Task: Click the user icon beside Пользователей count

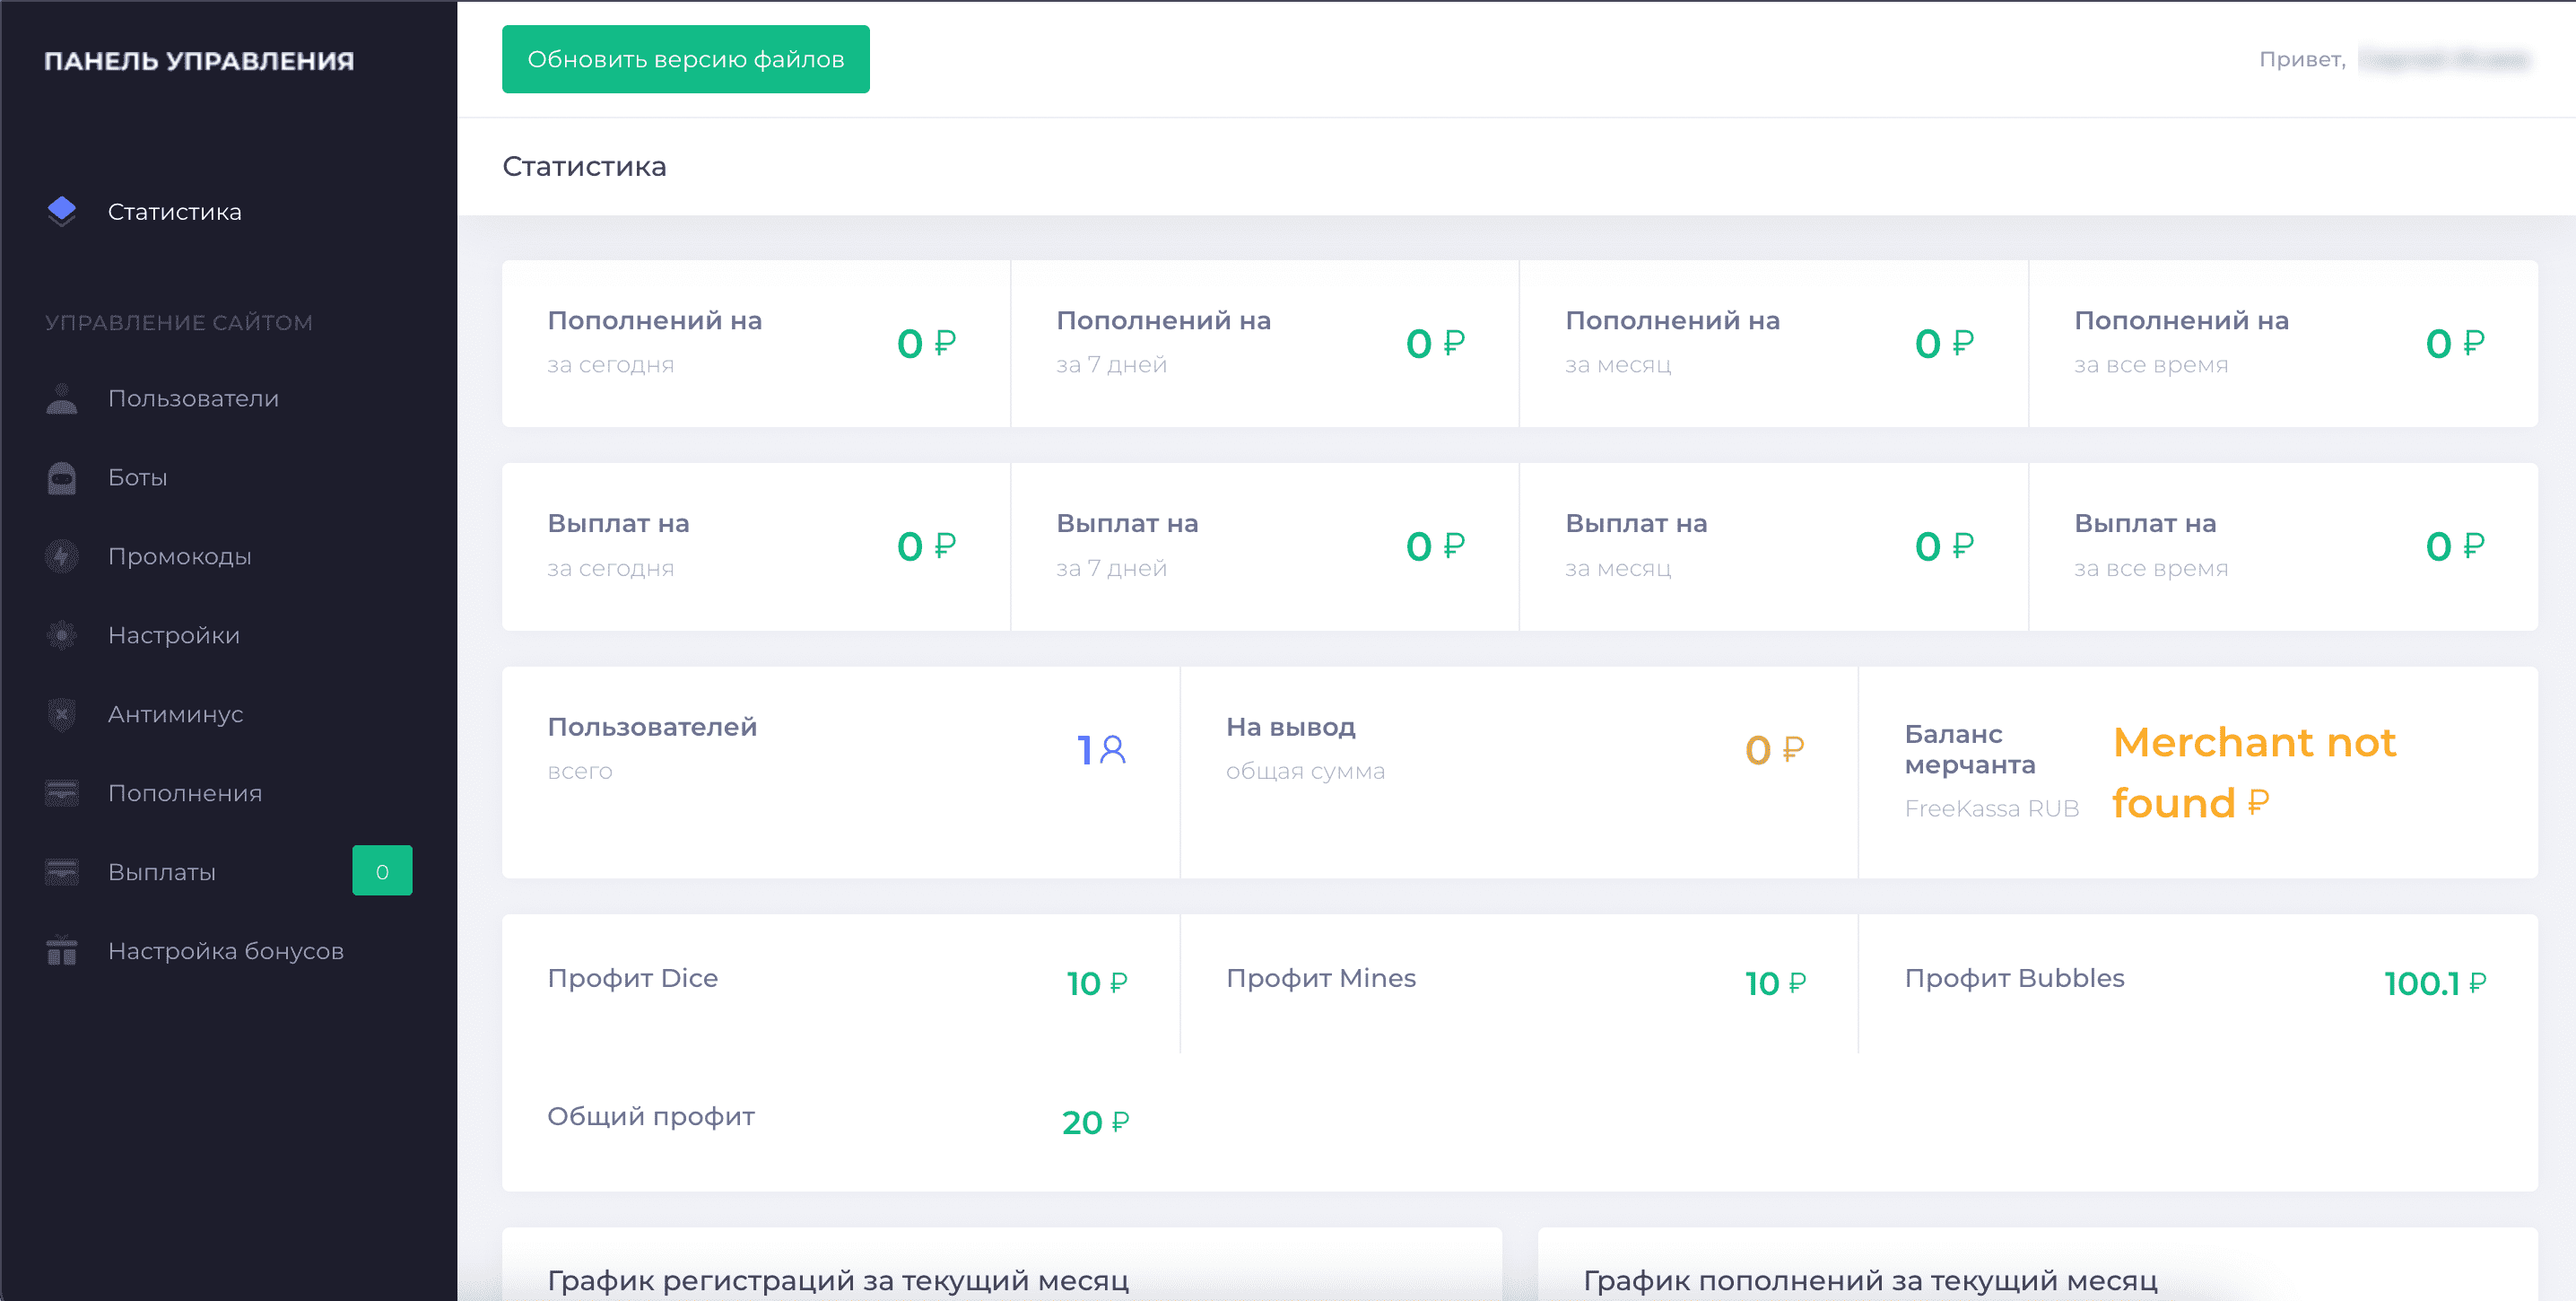Action: point(1112,749)
